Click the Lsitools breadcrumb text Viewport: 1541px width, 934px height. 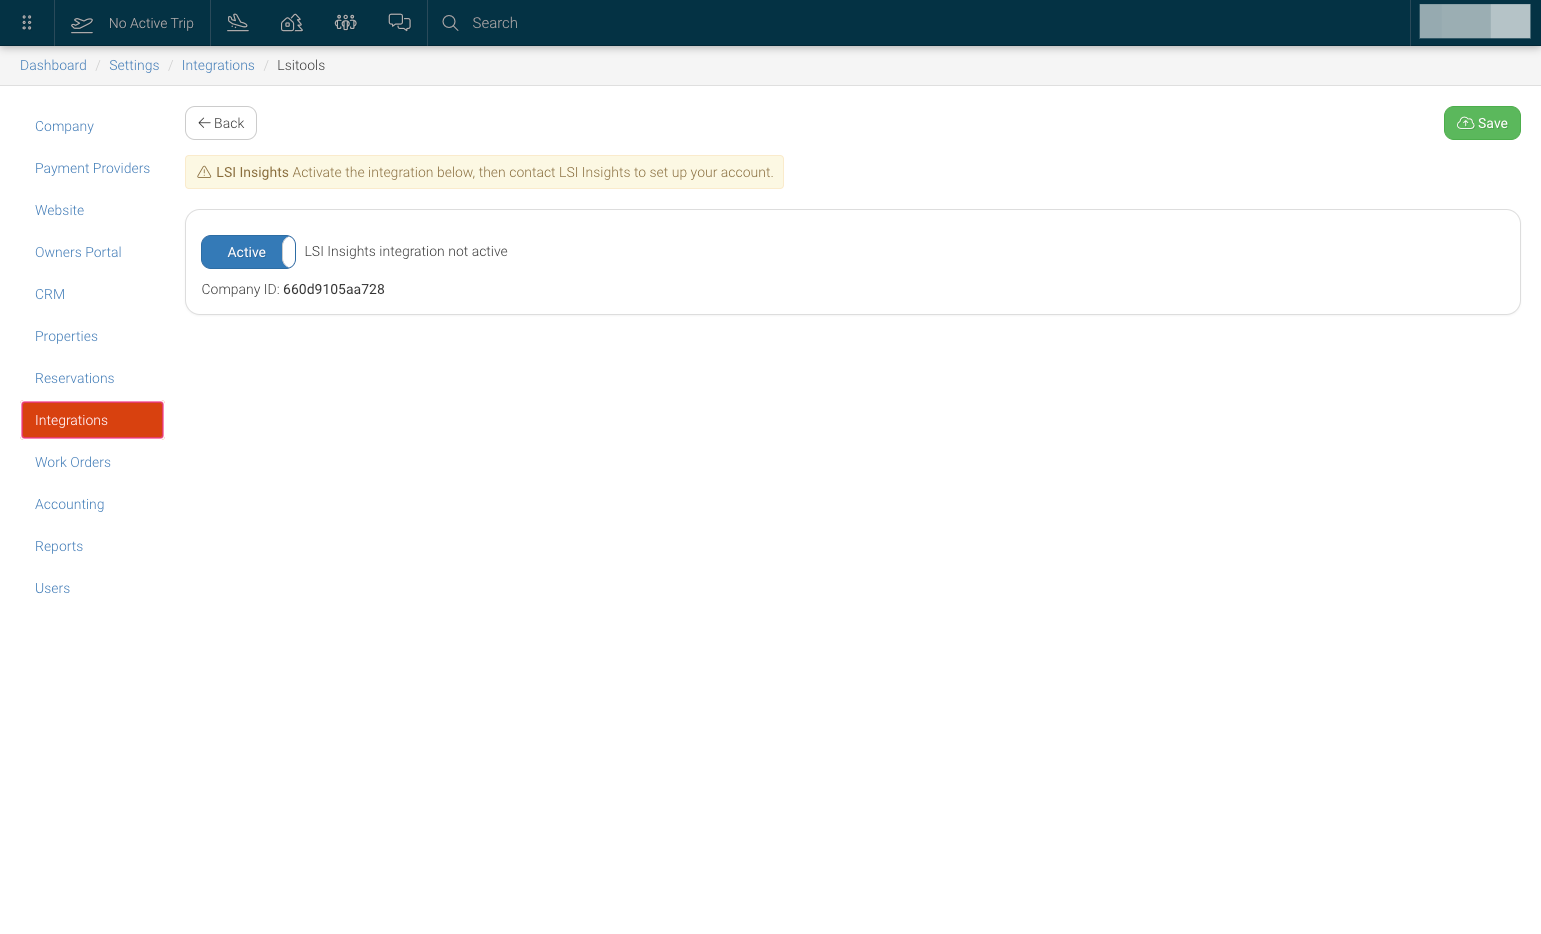301,65
